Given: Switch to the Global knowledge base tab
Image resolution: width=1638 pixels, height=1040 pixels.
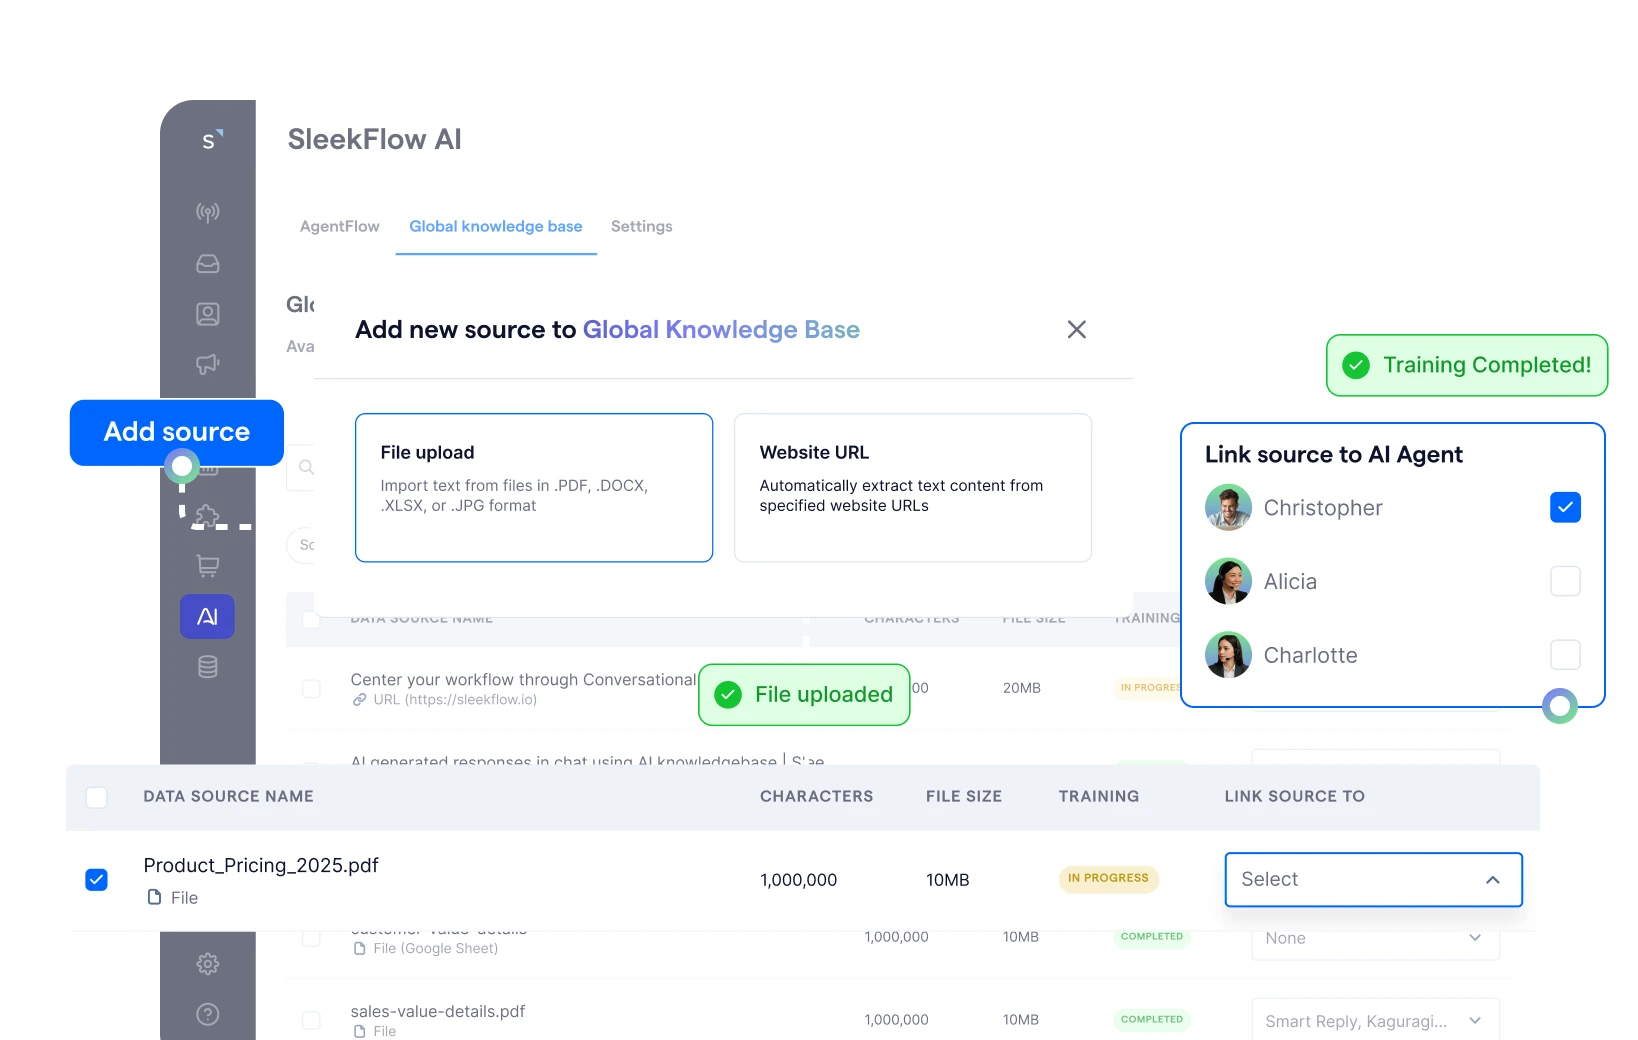Looking at the screenshot, I should pos(496,226).
